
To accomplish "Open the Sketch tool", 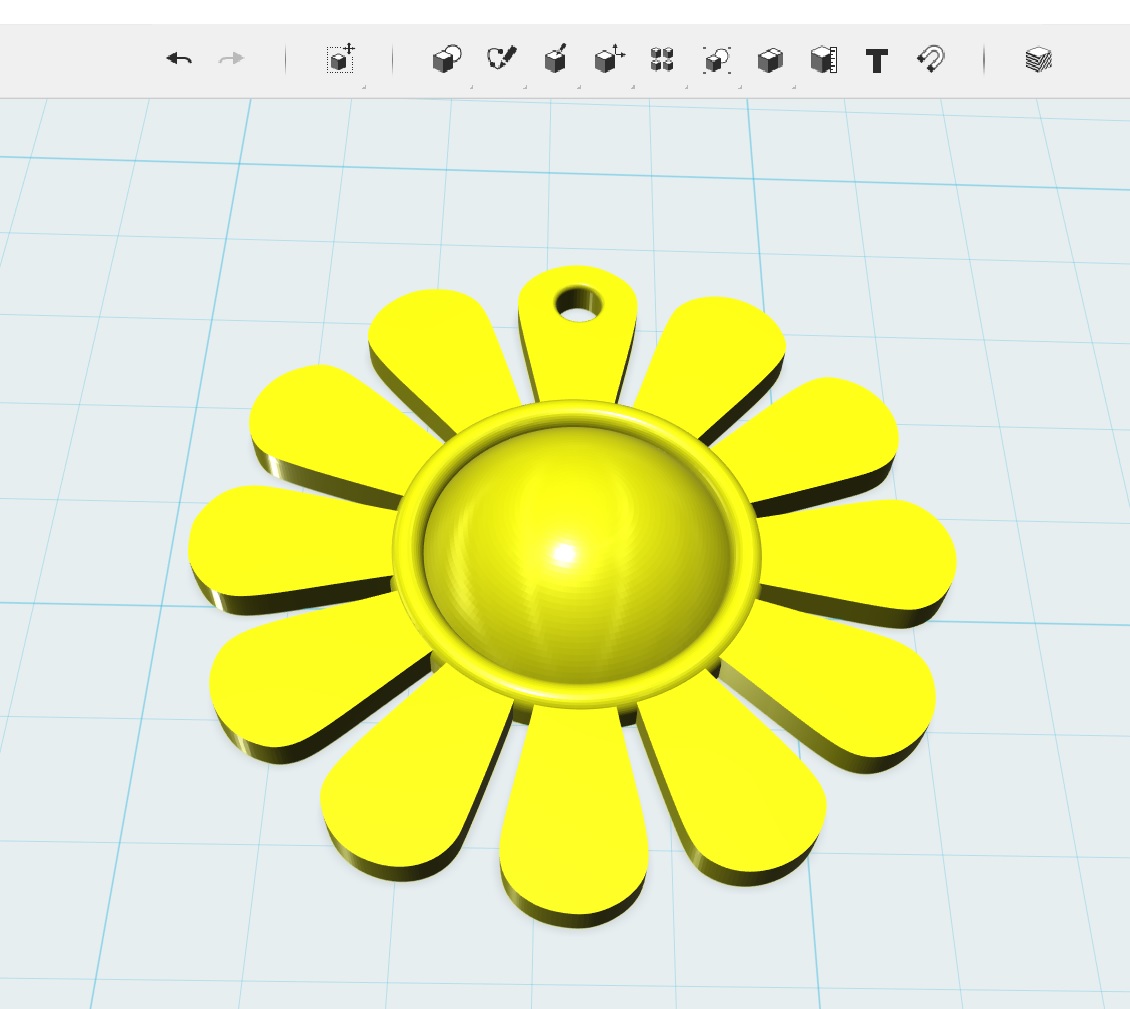I will [502, 58].
